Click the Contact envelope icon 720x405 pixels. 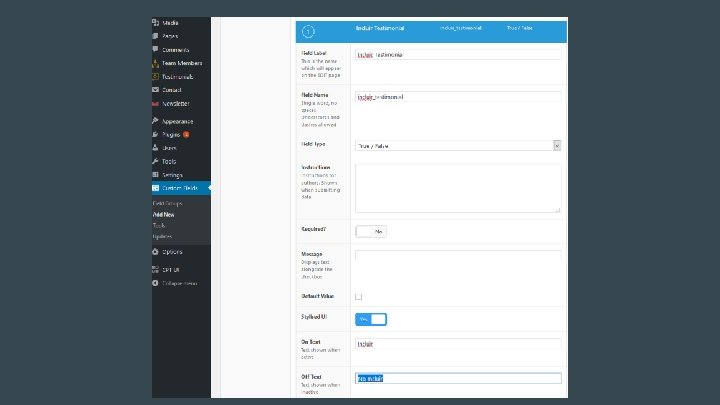click(156, 90)
